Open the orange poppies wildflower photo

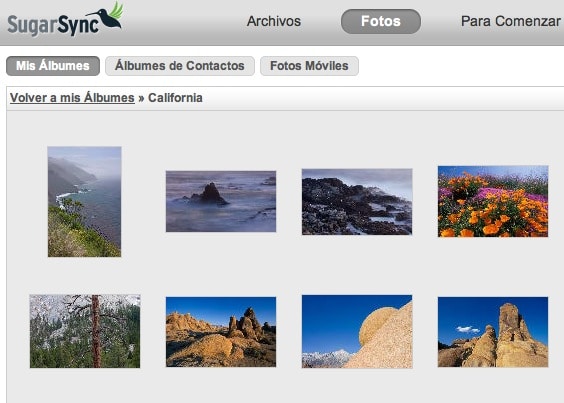tap(493, 201)
